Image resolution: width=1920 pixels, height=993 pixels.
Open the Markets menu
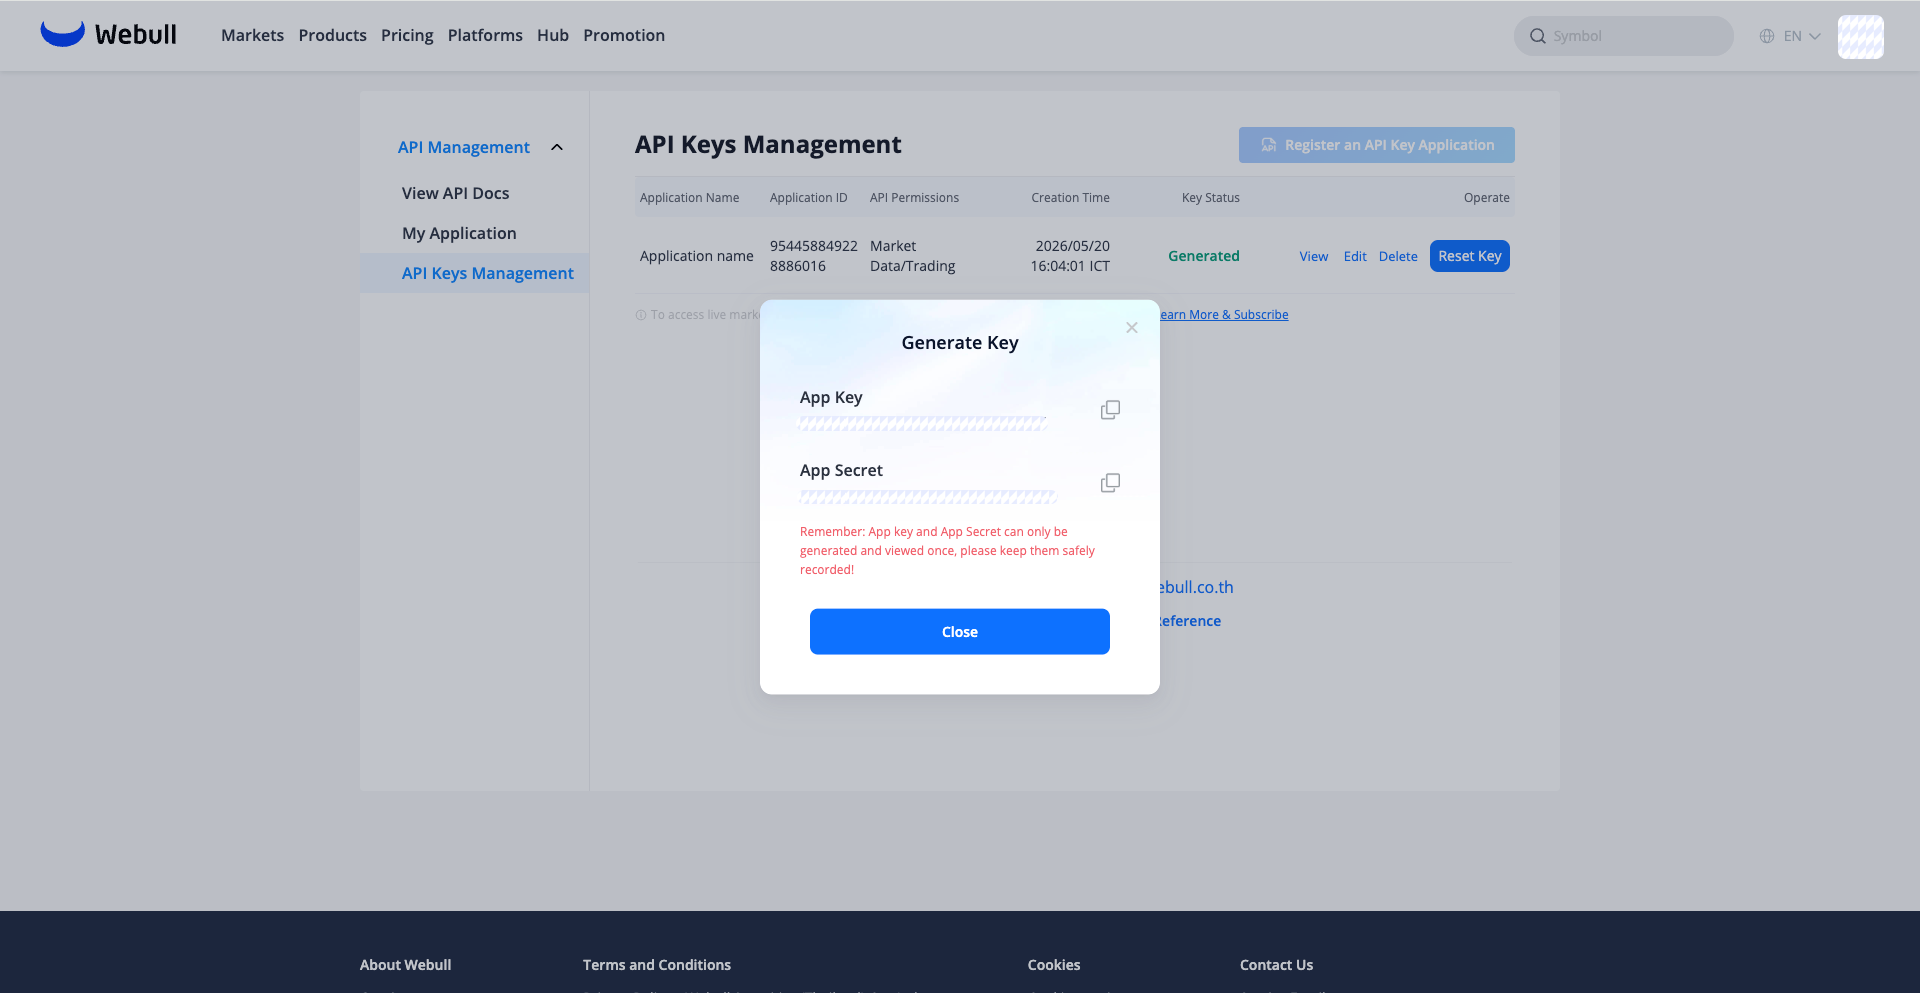(252, 35)
